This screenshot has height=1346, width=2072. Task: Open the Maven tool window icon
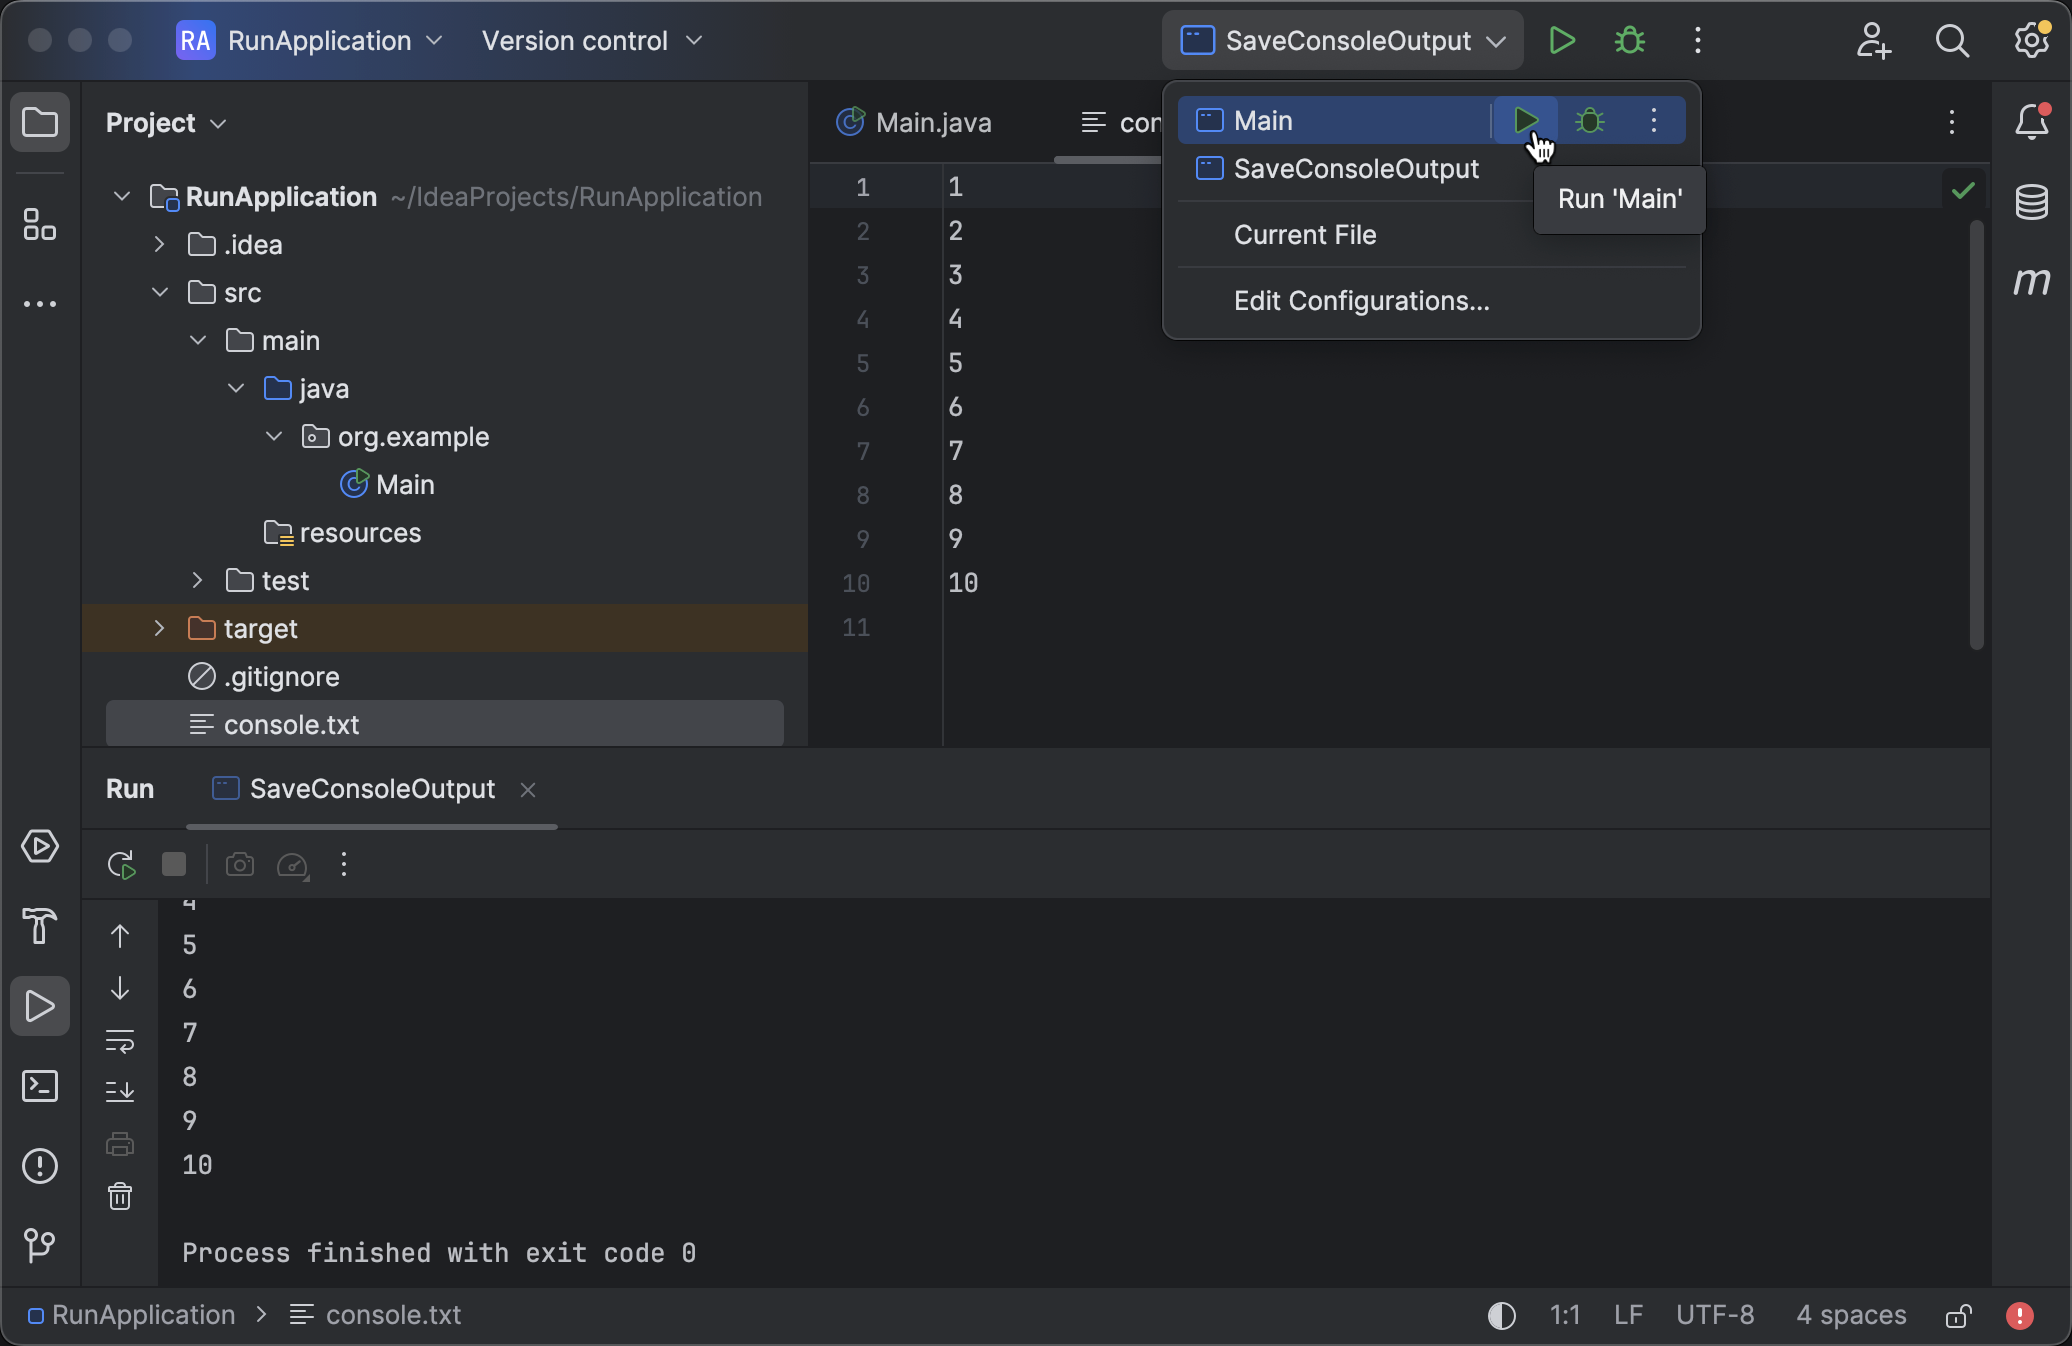click(x=2031, y=282)
